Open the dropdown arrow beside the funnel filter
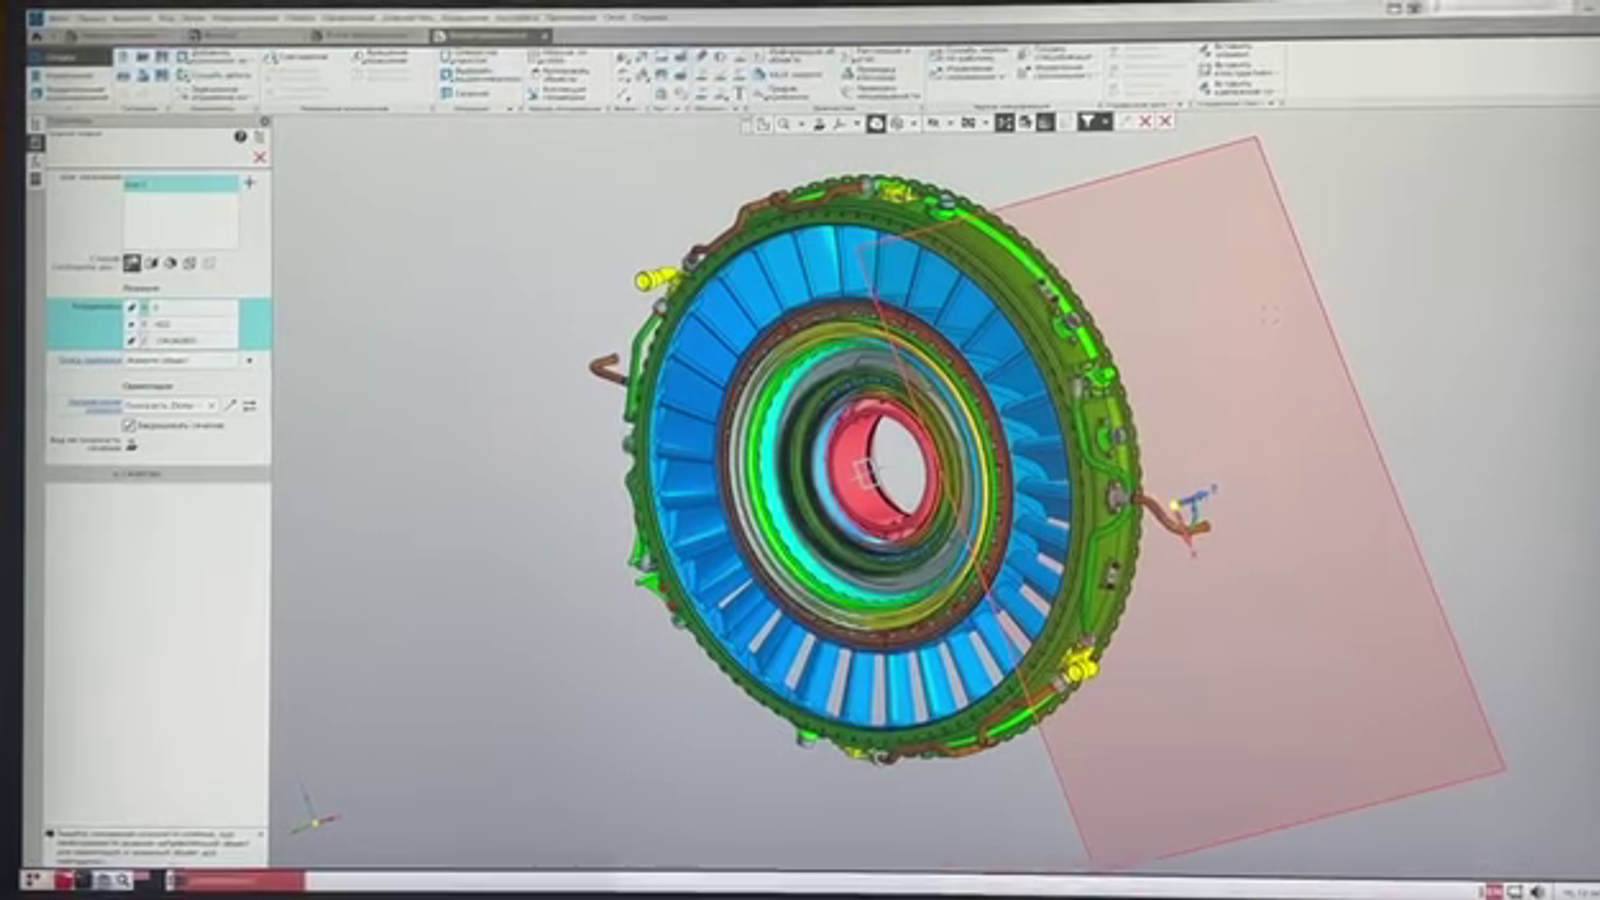Screen dimensions: 1600x900 point(1106,122)
